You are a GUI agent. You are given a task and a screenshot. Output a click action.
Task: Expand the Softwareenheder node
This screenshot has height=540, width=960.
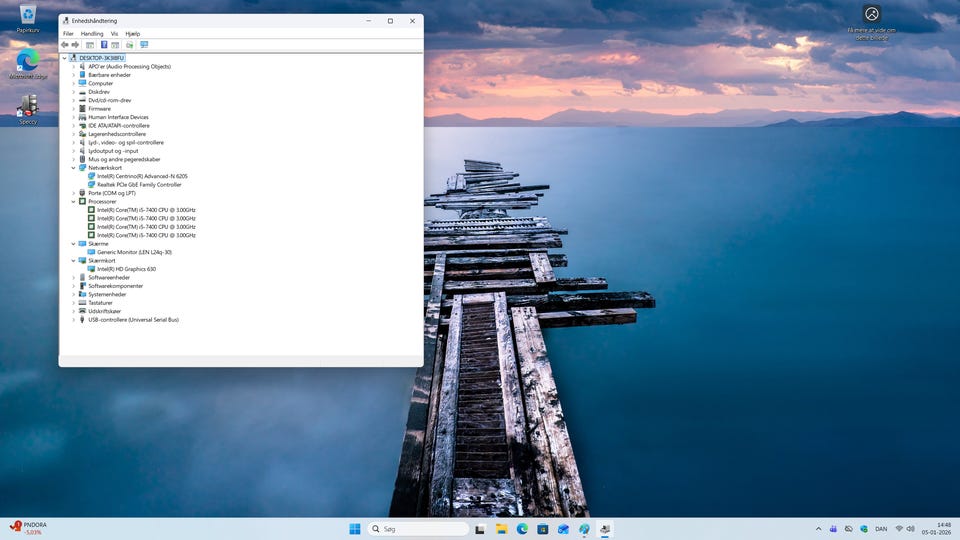pos(73,277)
